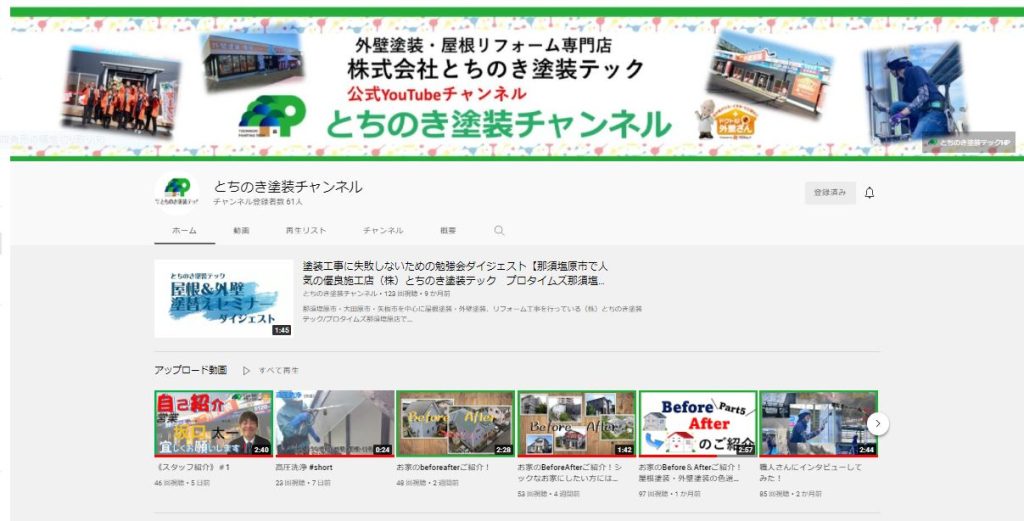This screenshot has height=521, width=1024.
Task: Click the アップロード動画 section heading
Action: (x=190, y=370)
